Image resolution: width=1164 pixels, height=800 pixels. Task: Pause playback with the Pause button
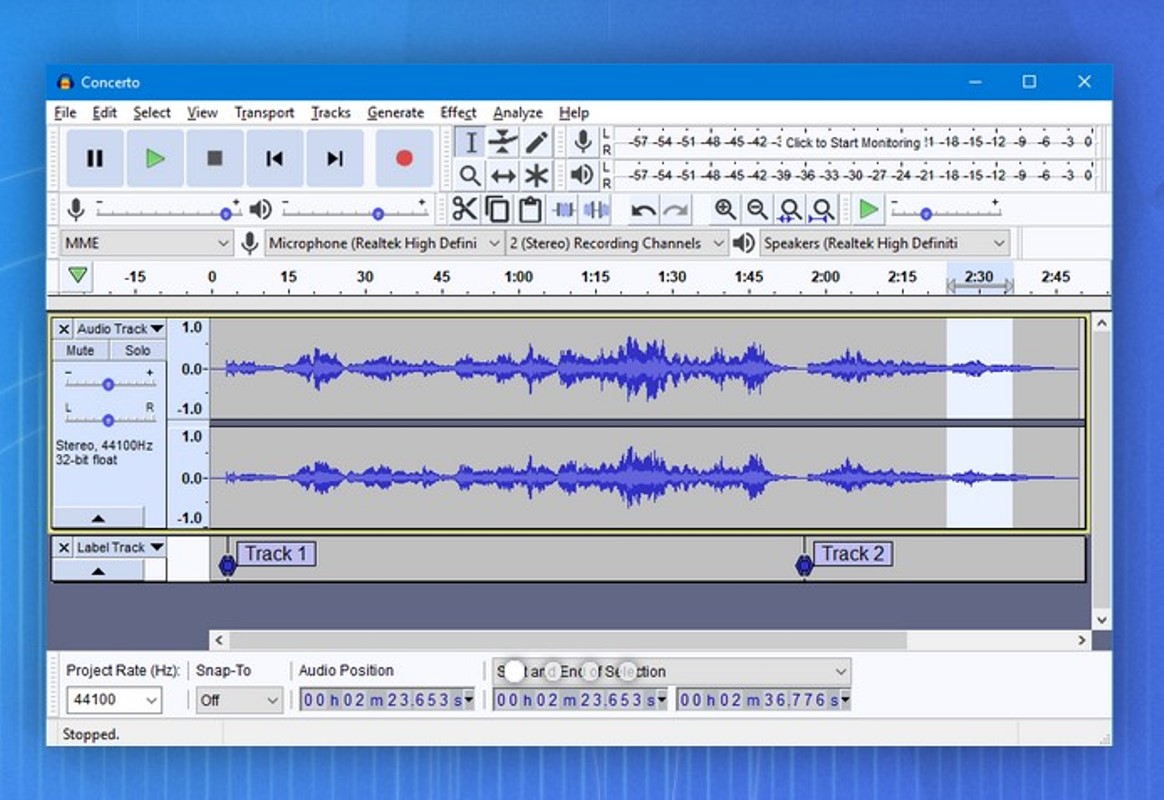point(95,158)
